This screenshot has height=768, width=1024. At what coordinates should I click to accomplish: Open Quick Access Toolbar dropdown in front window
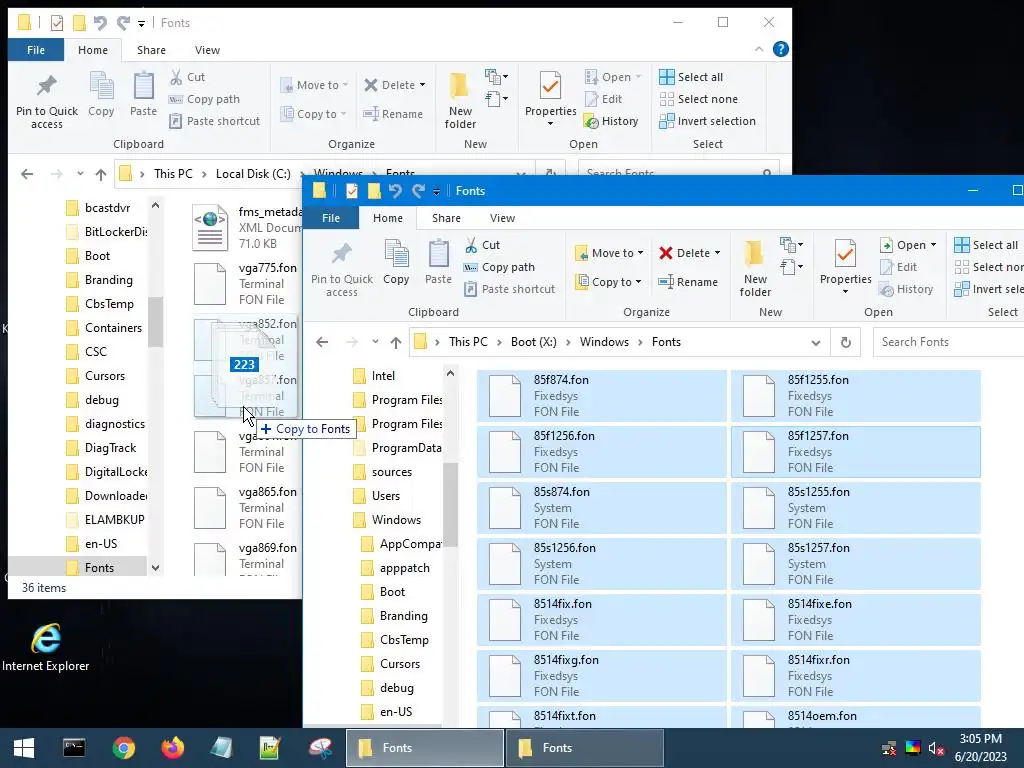coord(436,191)
